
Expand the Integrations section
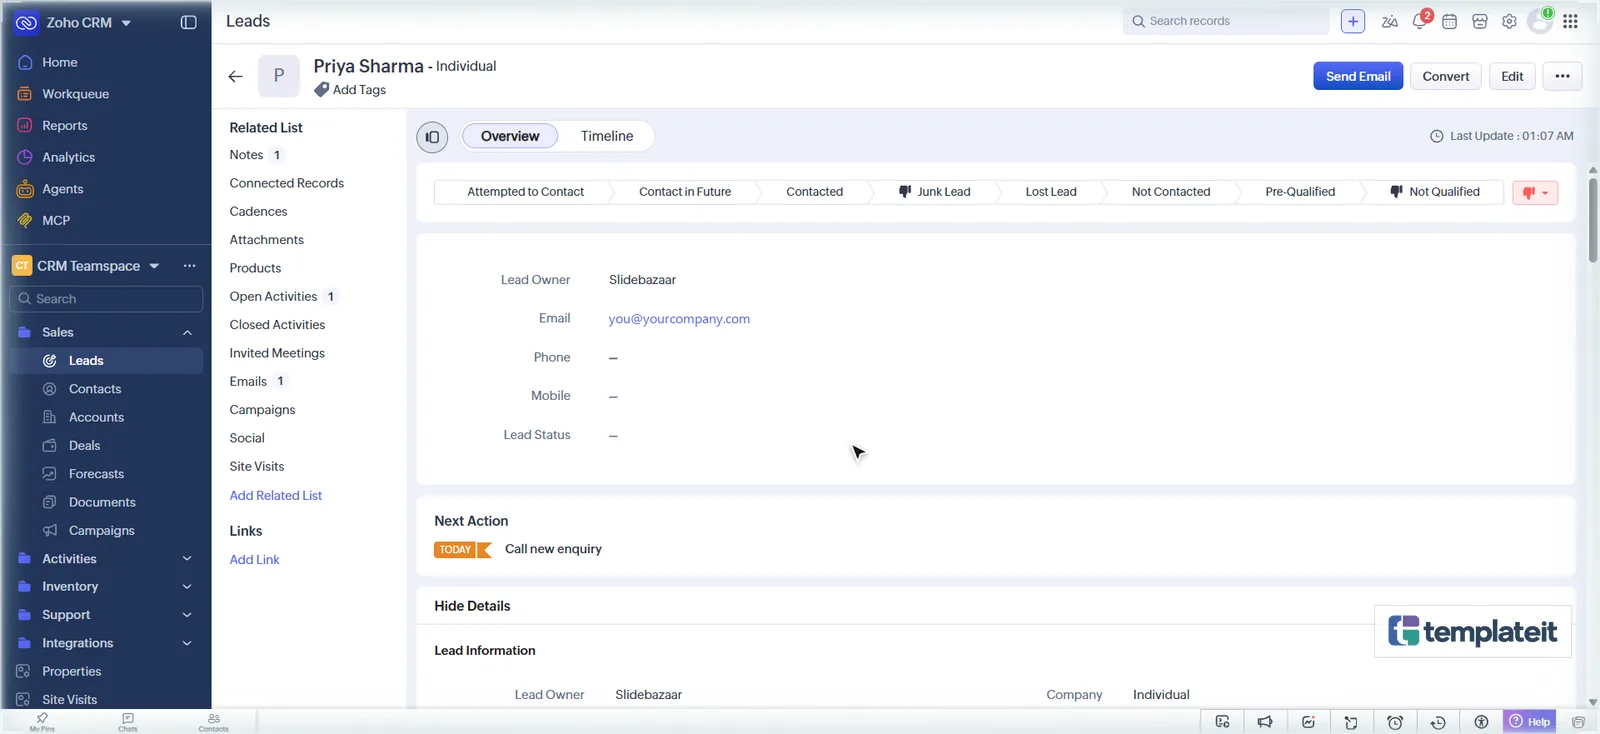(187, 643)
